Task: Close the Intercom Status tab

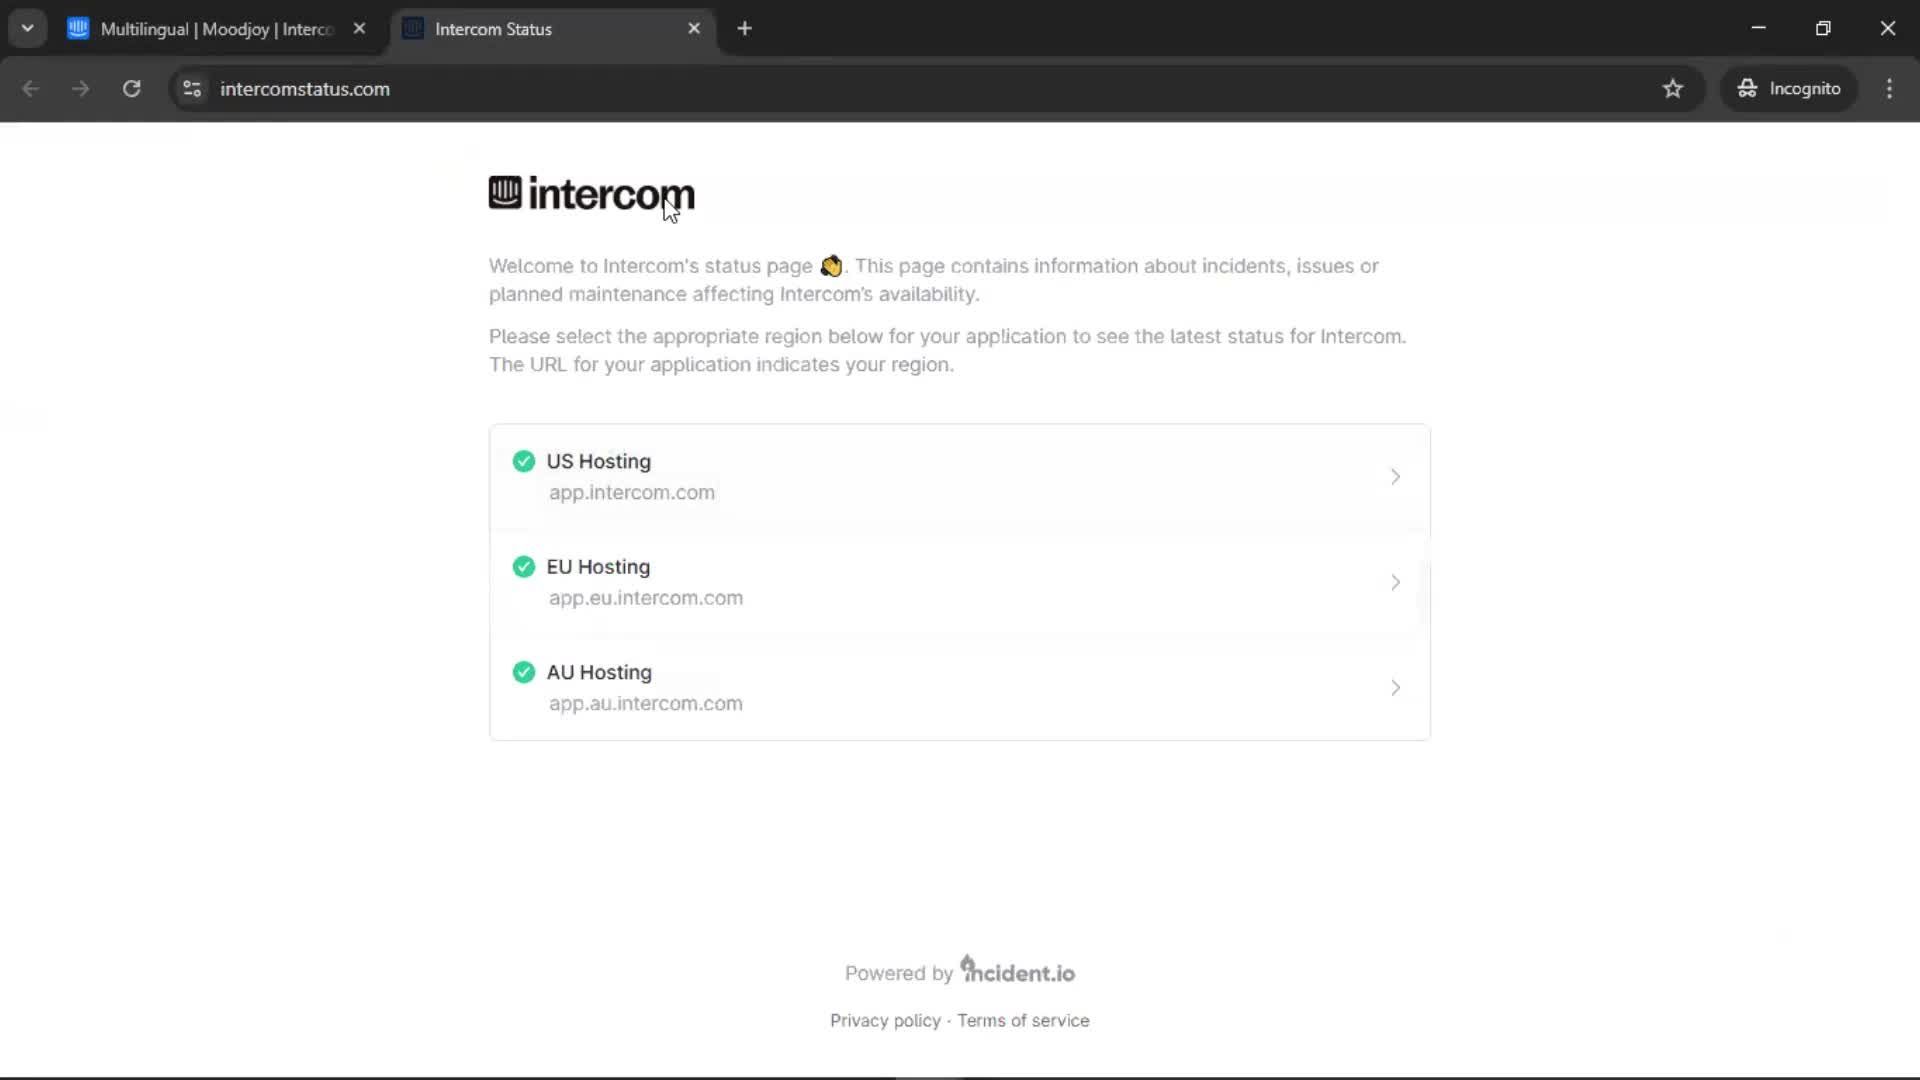Action: pos(694,29)
